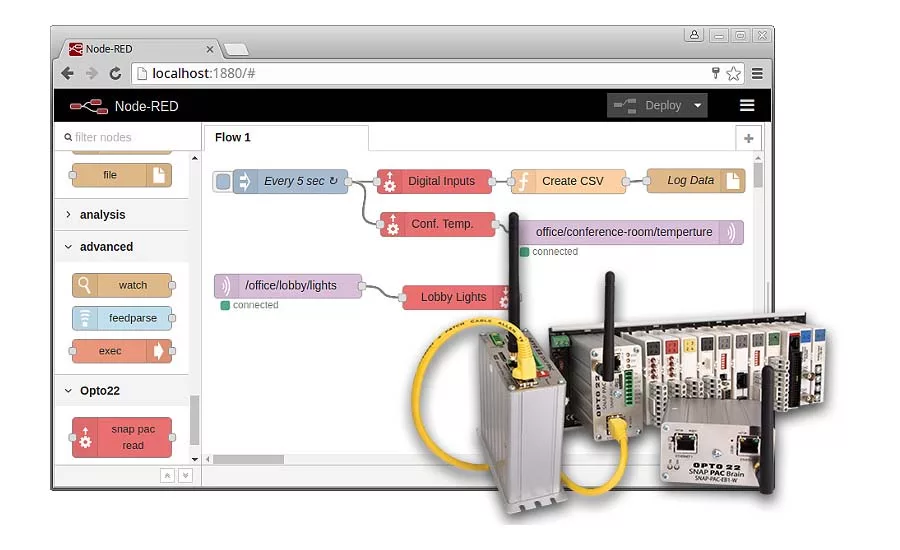This screenshot has height=550, width=900.
Task: Select the feedparse node in palette
Action: (x=123, y=318)
